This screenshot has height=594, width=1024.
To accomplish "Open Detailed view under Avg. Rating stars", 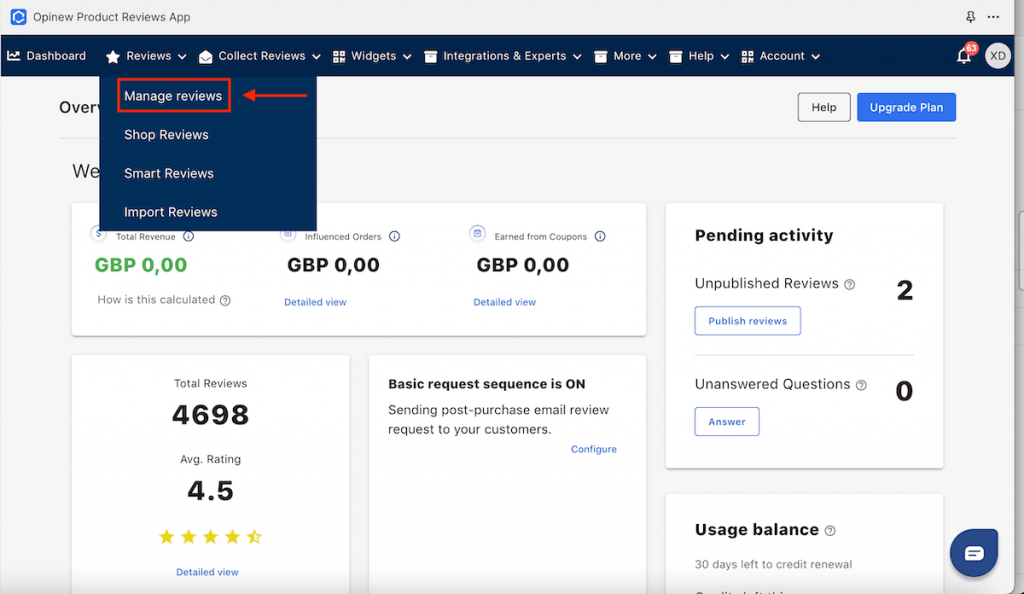I will 207,572.
